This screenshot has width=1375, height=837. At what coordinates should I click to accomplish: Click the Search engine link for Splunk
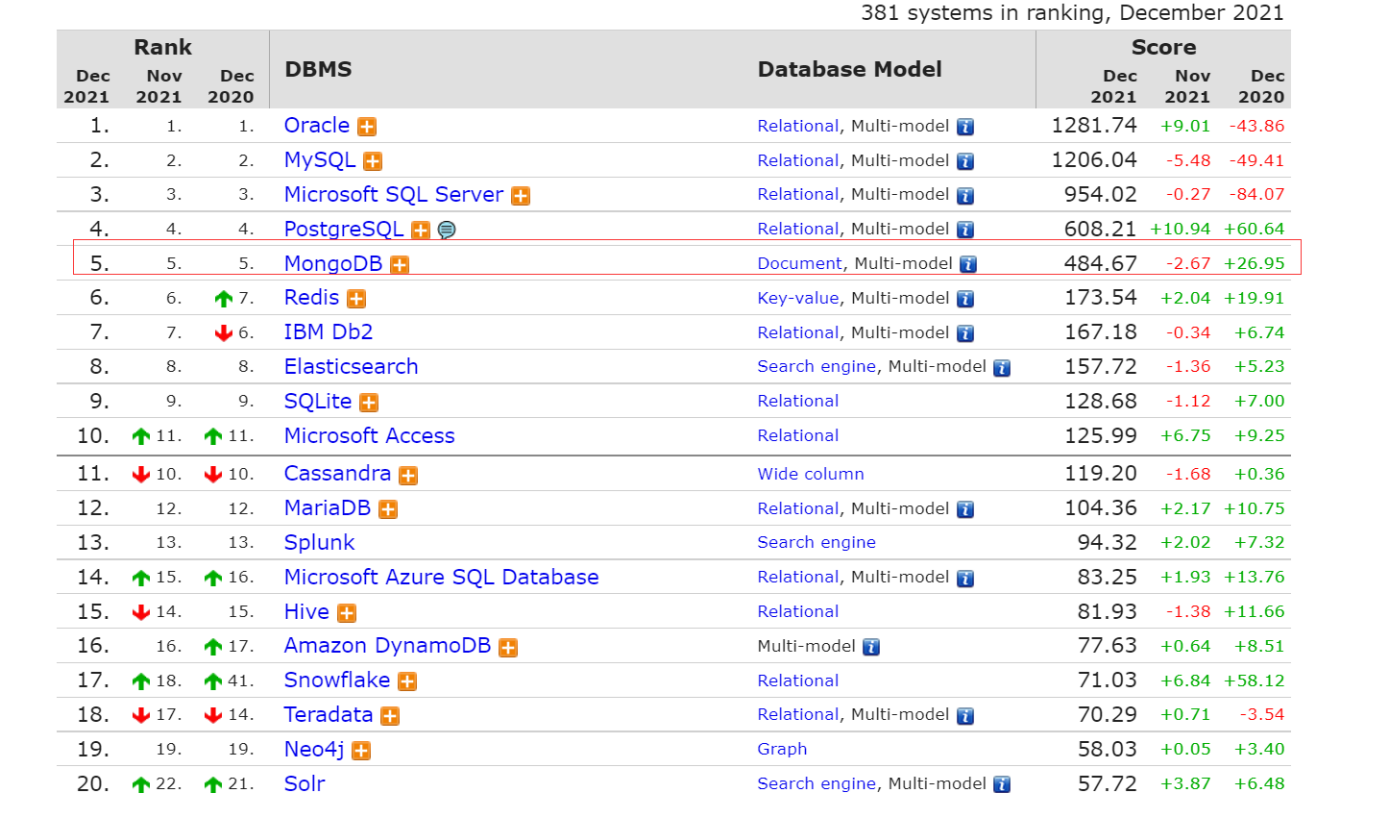pyautogui.click(x=816, y=542)
